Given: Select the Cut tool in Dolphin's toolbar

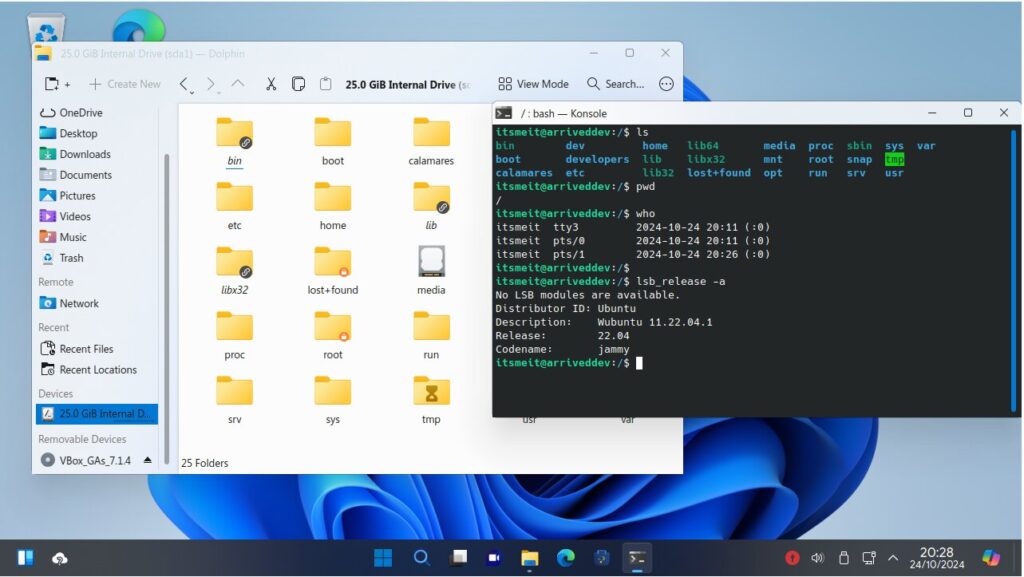Looking at the screenshot, I should [x=271, y=84].
